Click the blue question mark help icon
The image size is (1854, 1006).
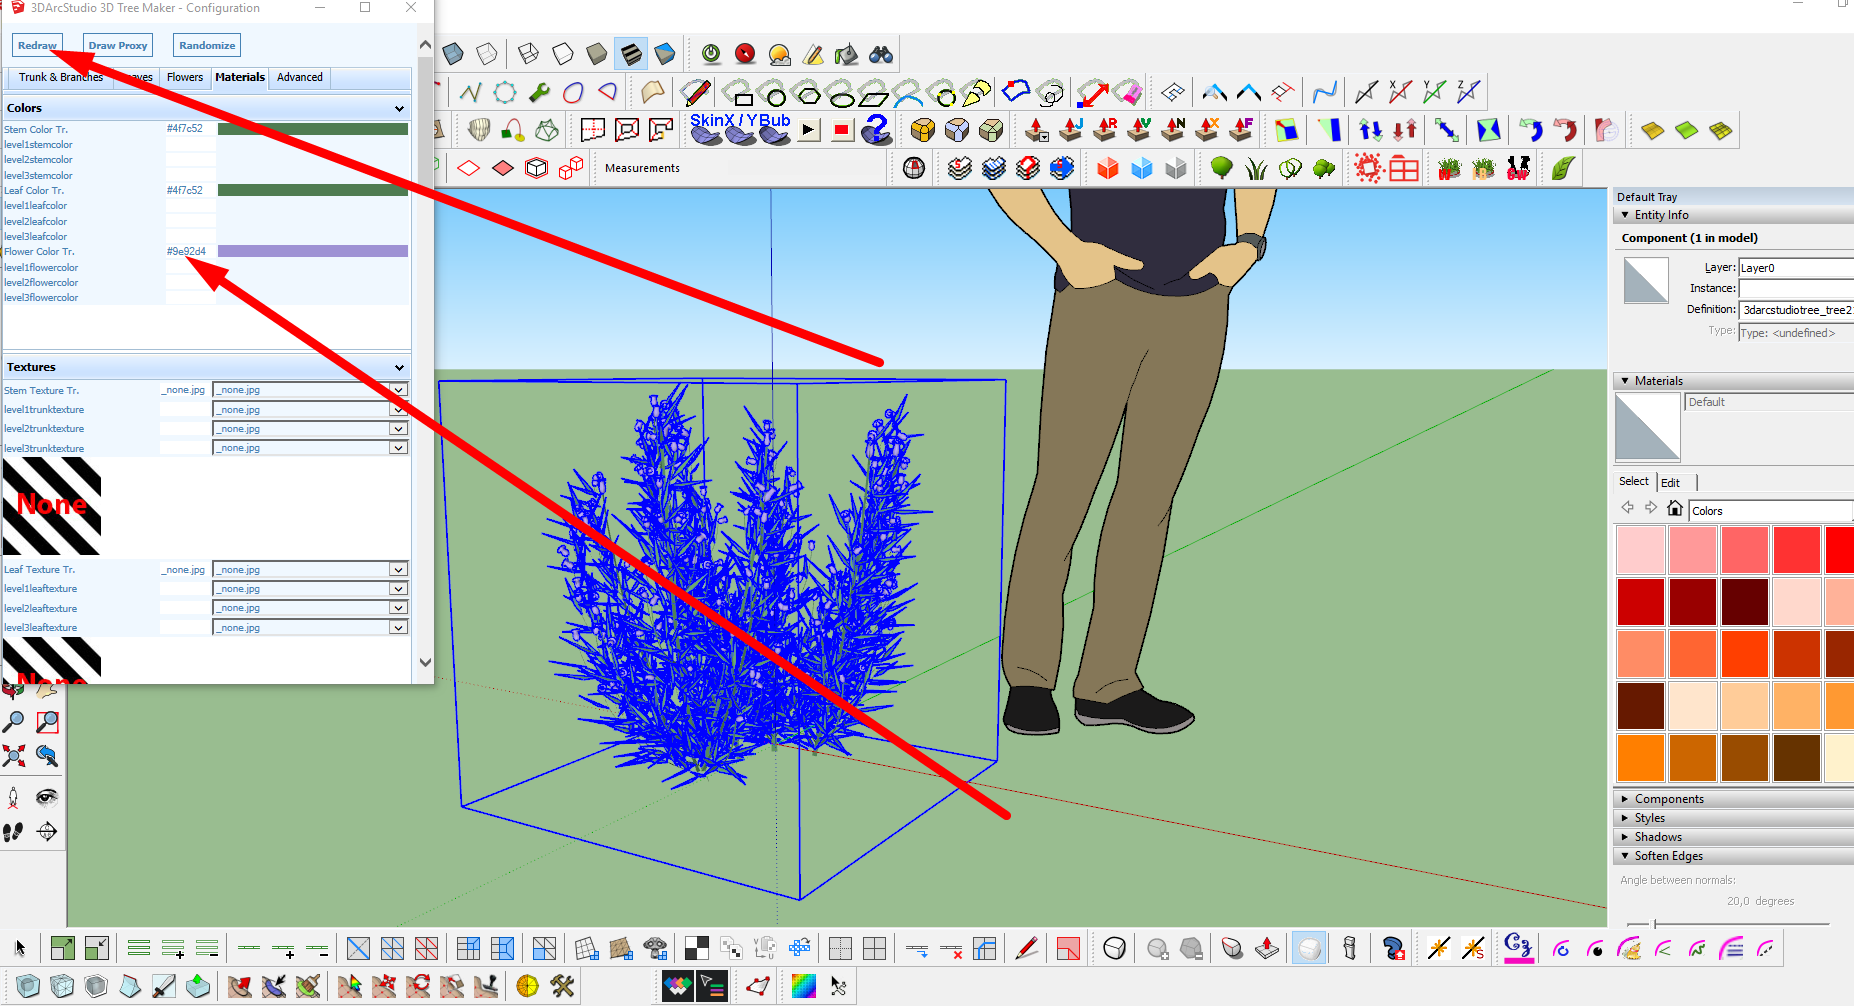[876, 130]
